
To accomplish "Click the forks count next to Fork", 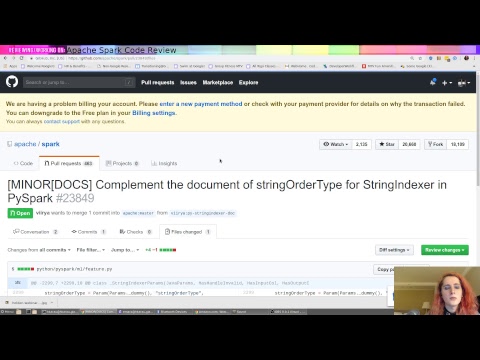I will pos(458,144).
